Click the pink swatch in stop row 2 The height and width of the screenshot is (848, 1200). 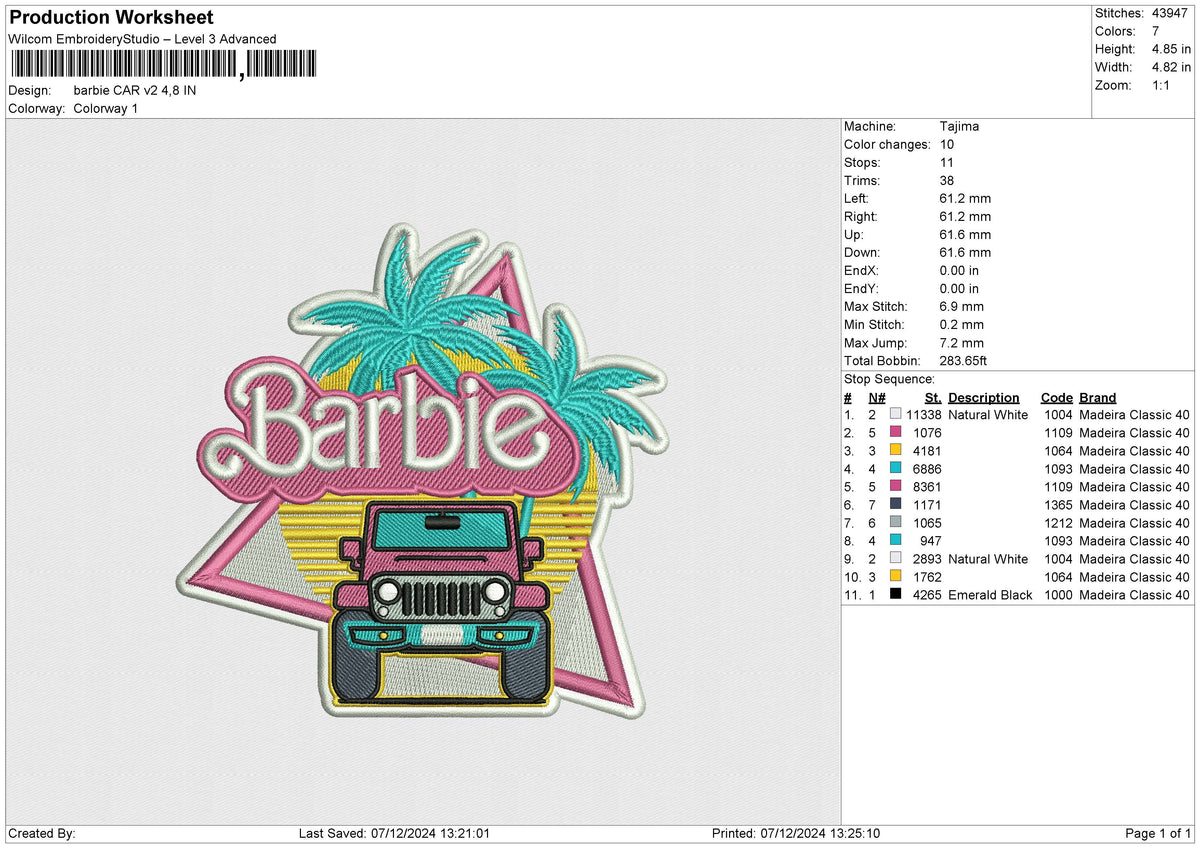(x=895, y=432)
